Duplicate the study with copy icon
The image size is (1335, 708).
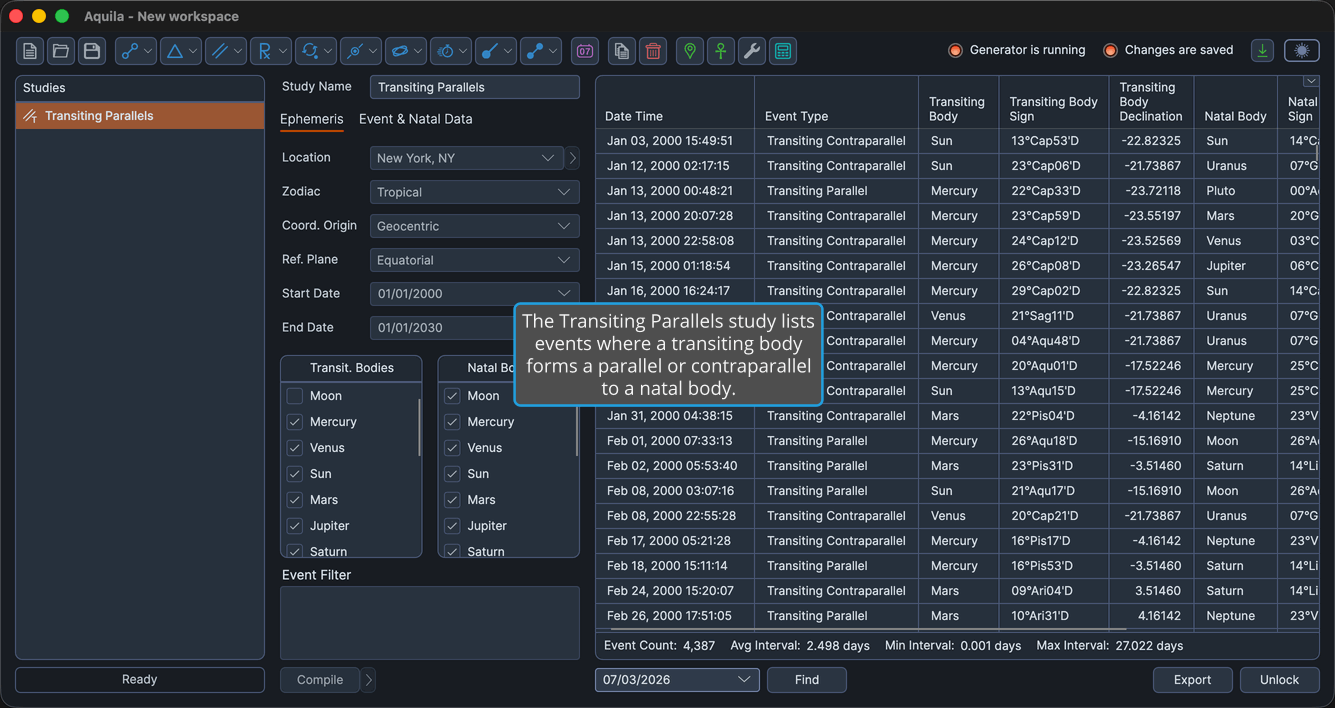[x=622, y=51]
